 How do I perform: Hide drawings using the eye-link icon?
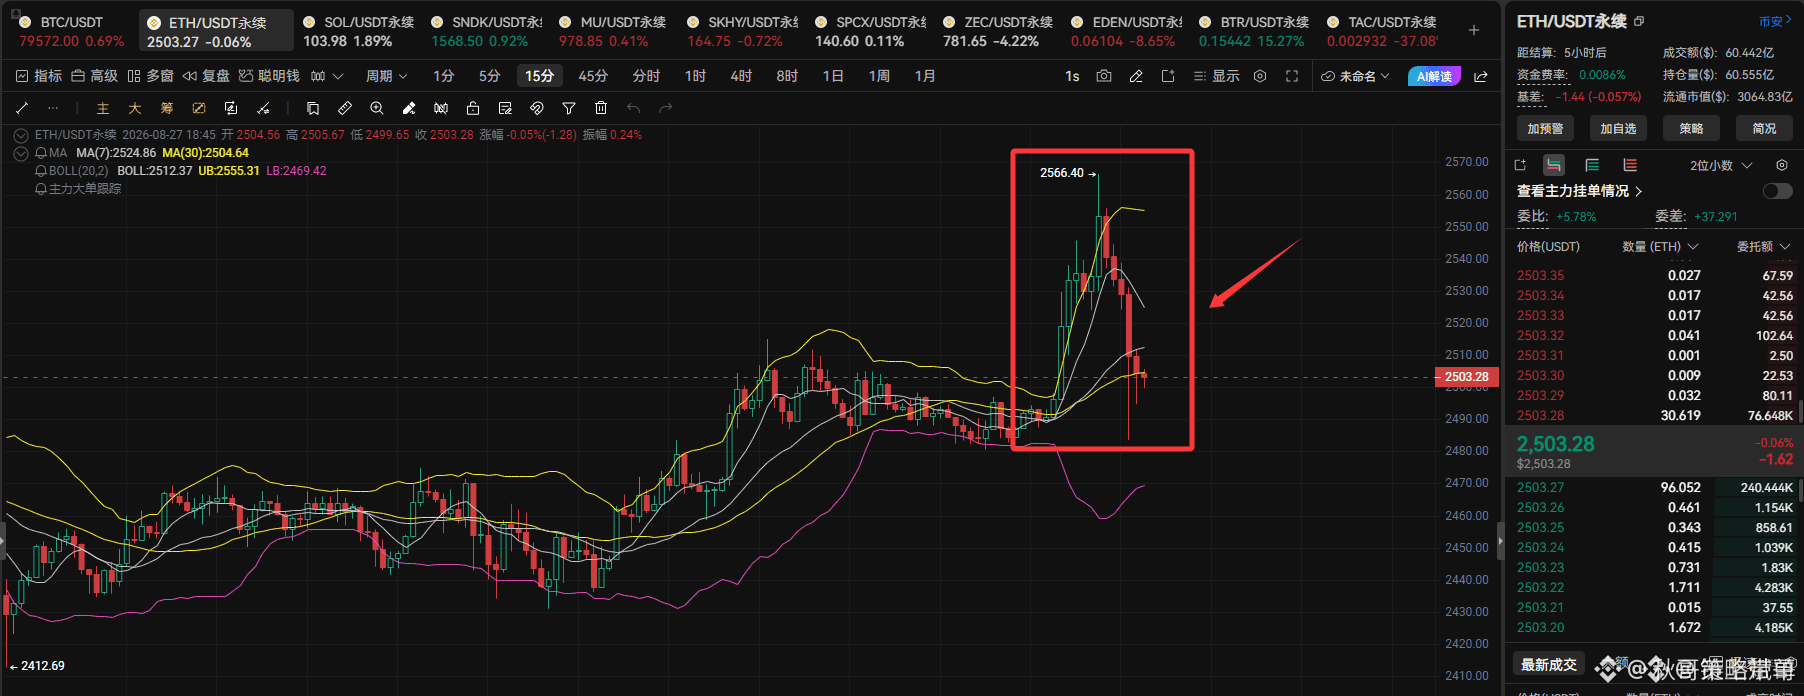[x=537, y=108]
